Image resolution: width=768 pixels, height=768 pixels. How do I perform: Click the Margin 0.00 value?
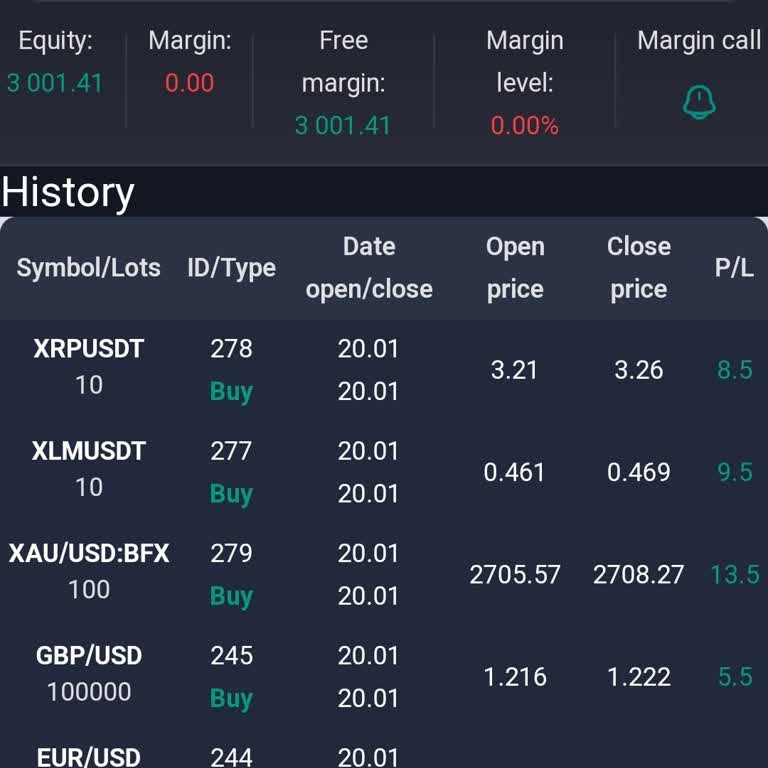coord(189,83)
